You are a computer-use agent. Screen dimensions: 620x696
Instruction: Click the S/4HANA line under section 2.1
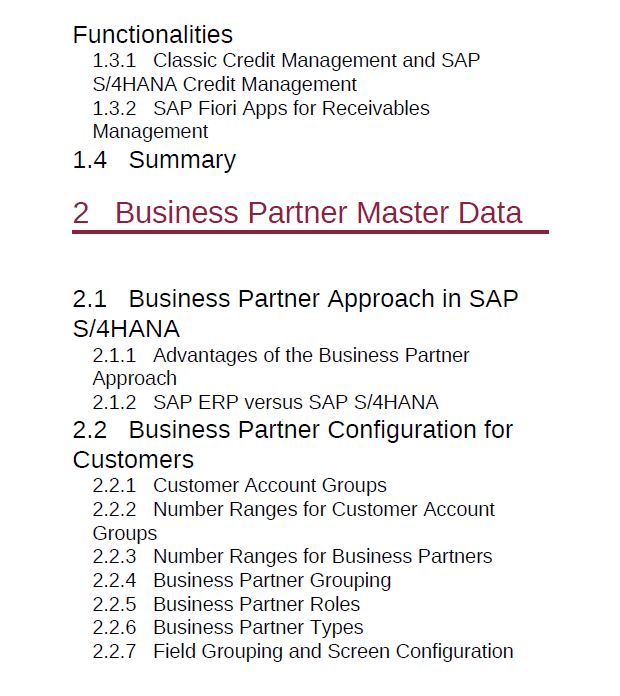coord(126,329)
